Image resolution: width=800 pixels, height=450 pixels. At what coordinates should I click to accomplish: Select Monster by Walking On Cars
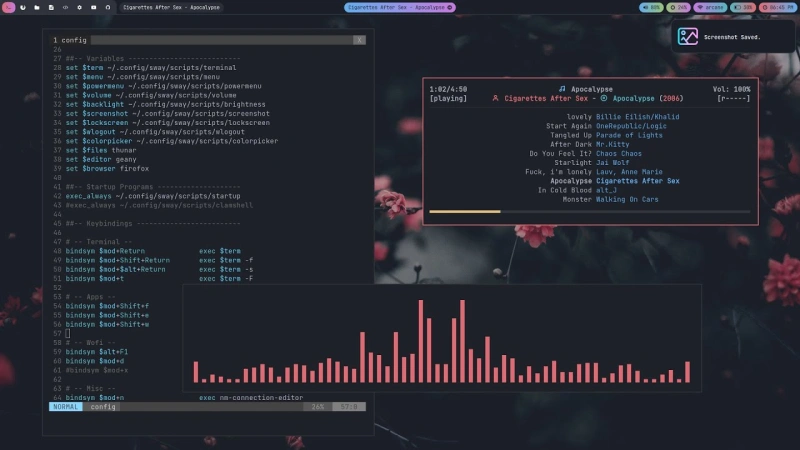pos(610,199)
